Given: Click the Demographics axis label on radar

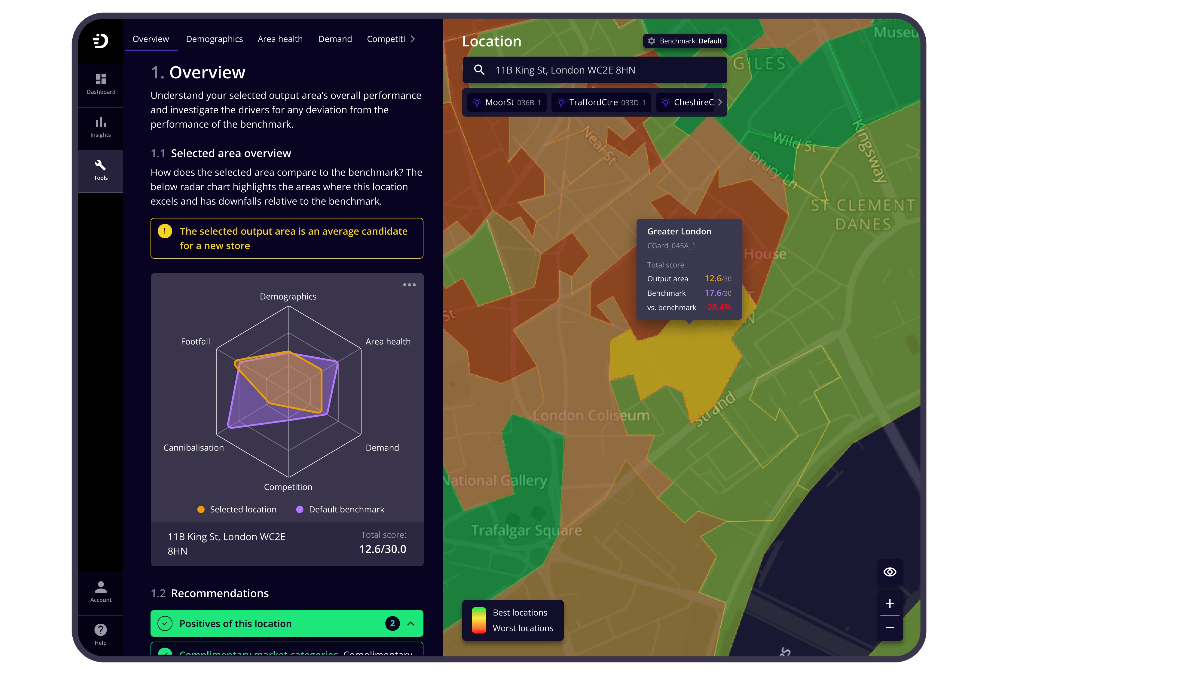Looking at the screenshot, I should [x=288, y=296].
